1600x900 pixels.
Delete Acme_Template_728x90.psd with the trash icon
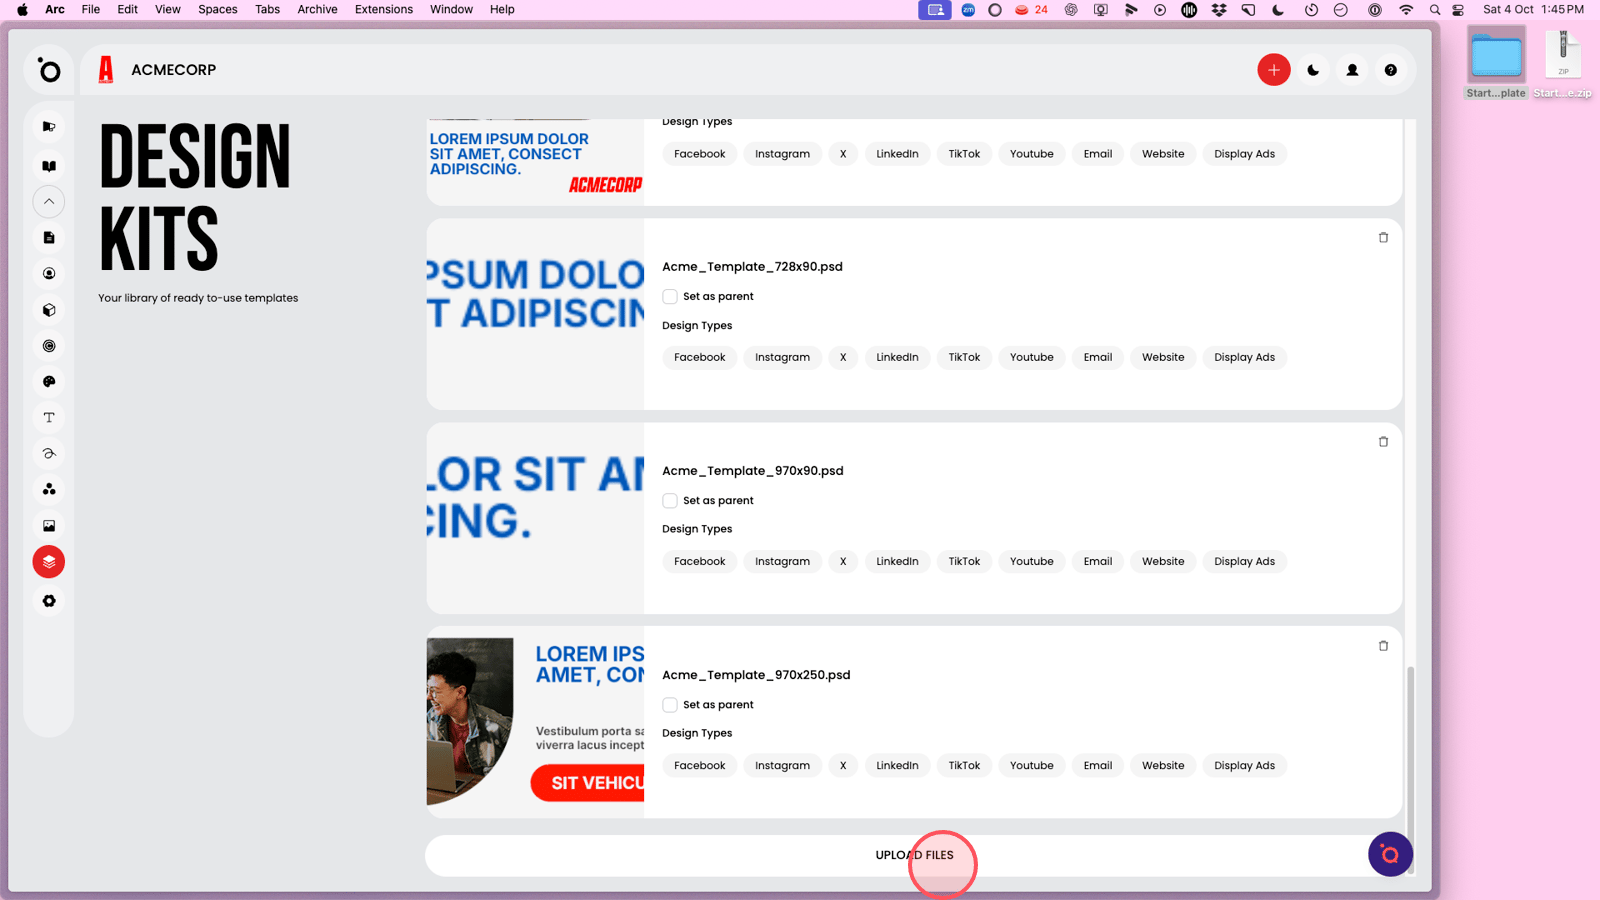(1384, 238)
